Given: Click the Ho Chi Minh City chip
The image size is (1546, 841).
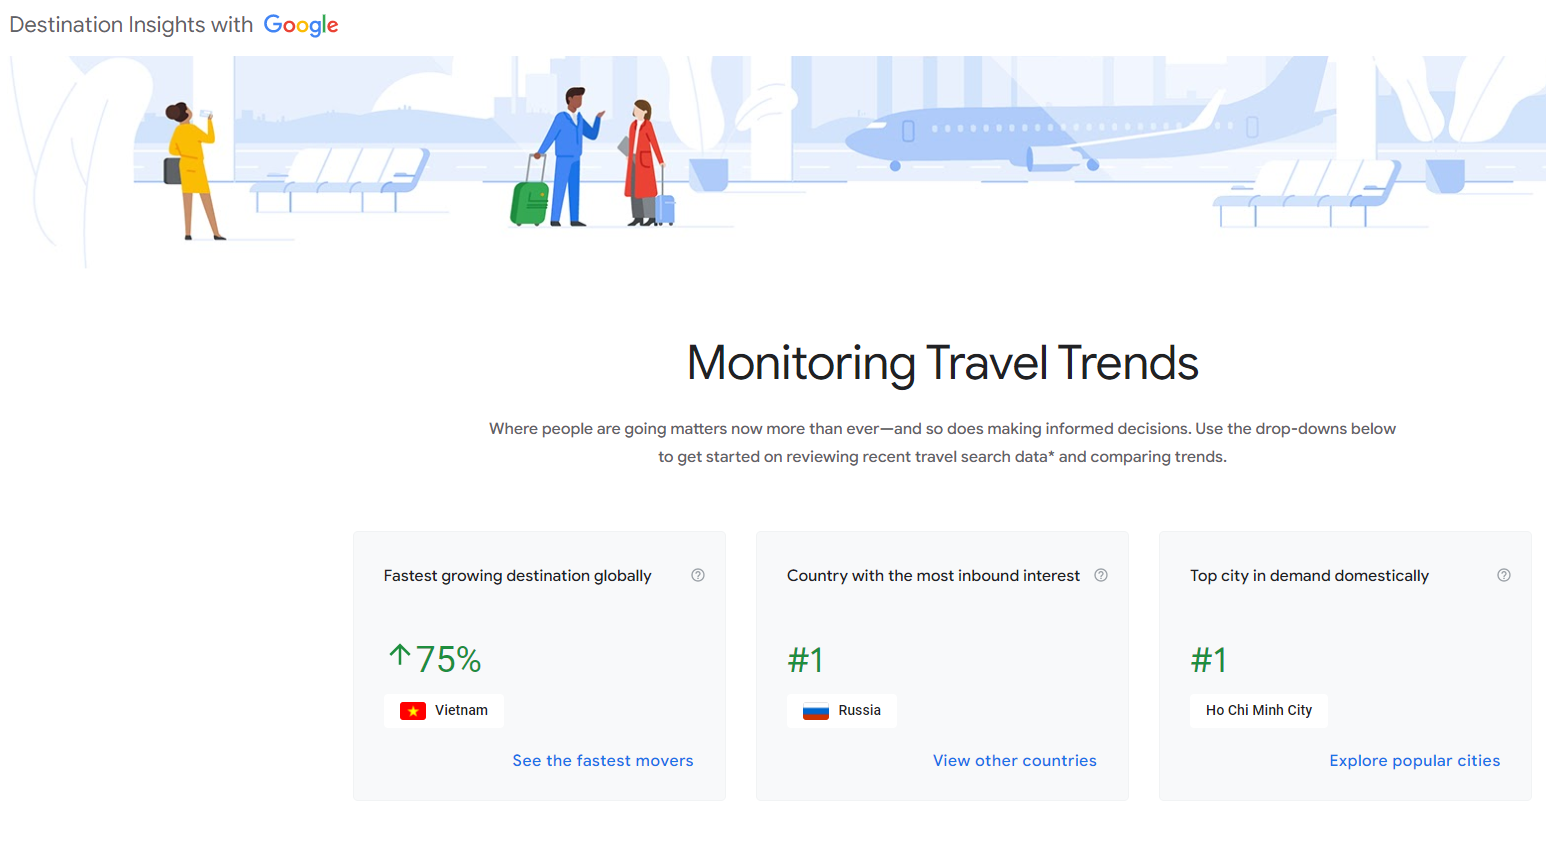Looking at the screenshot, I should point(1258,711).
